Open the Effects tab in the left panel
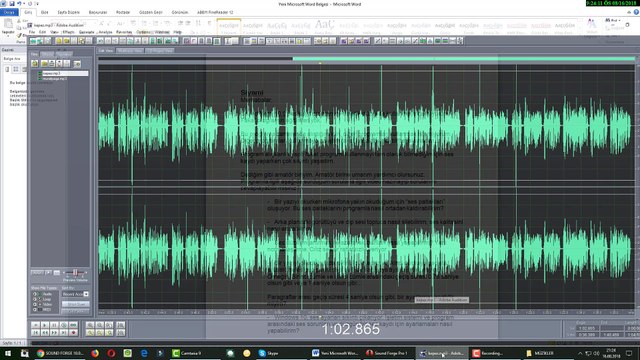 [47, 54]
